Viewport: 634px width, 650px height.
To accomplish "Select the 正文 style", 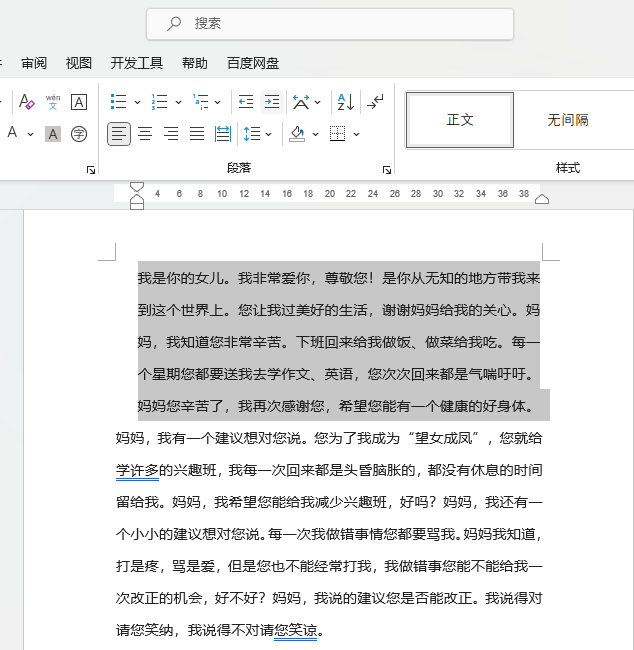I will point(460,120).
